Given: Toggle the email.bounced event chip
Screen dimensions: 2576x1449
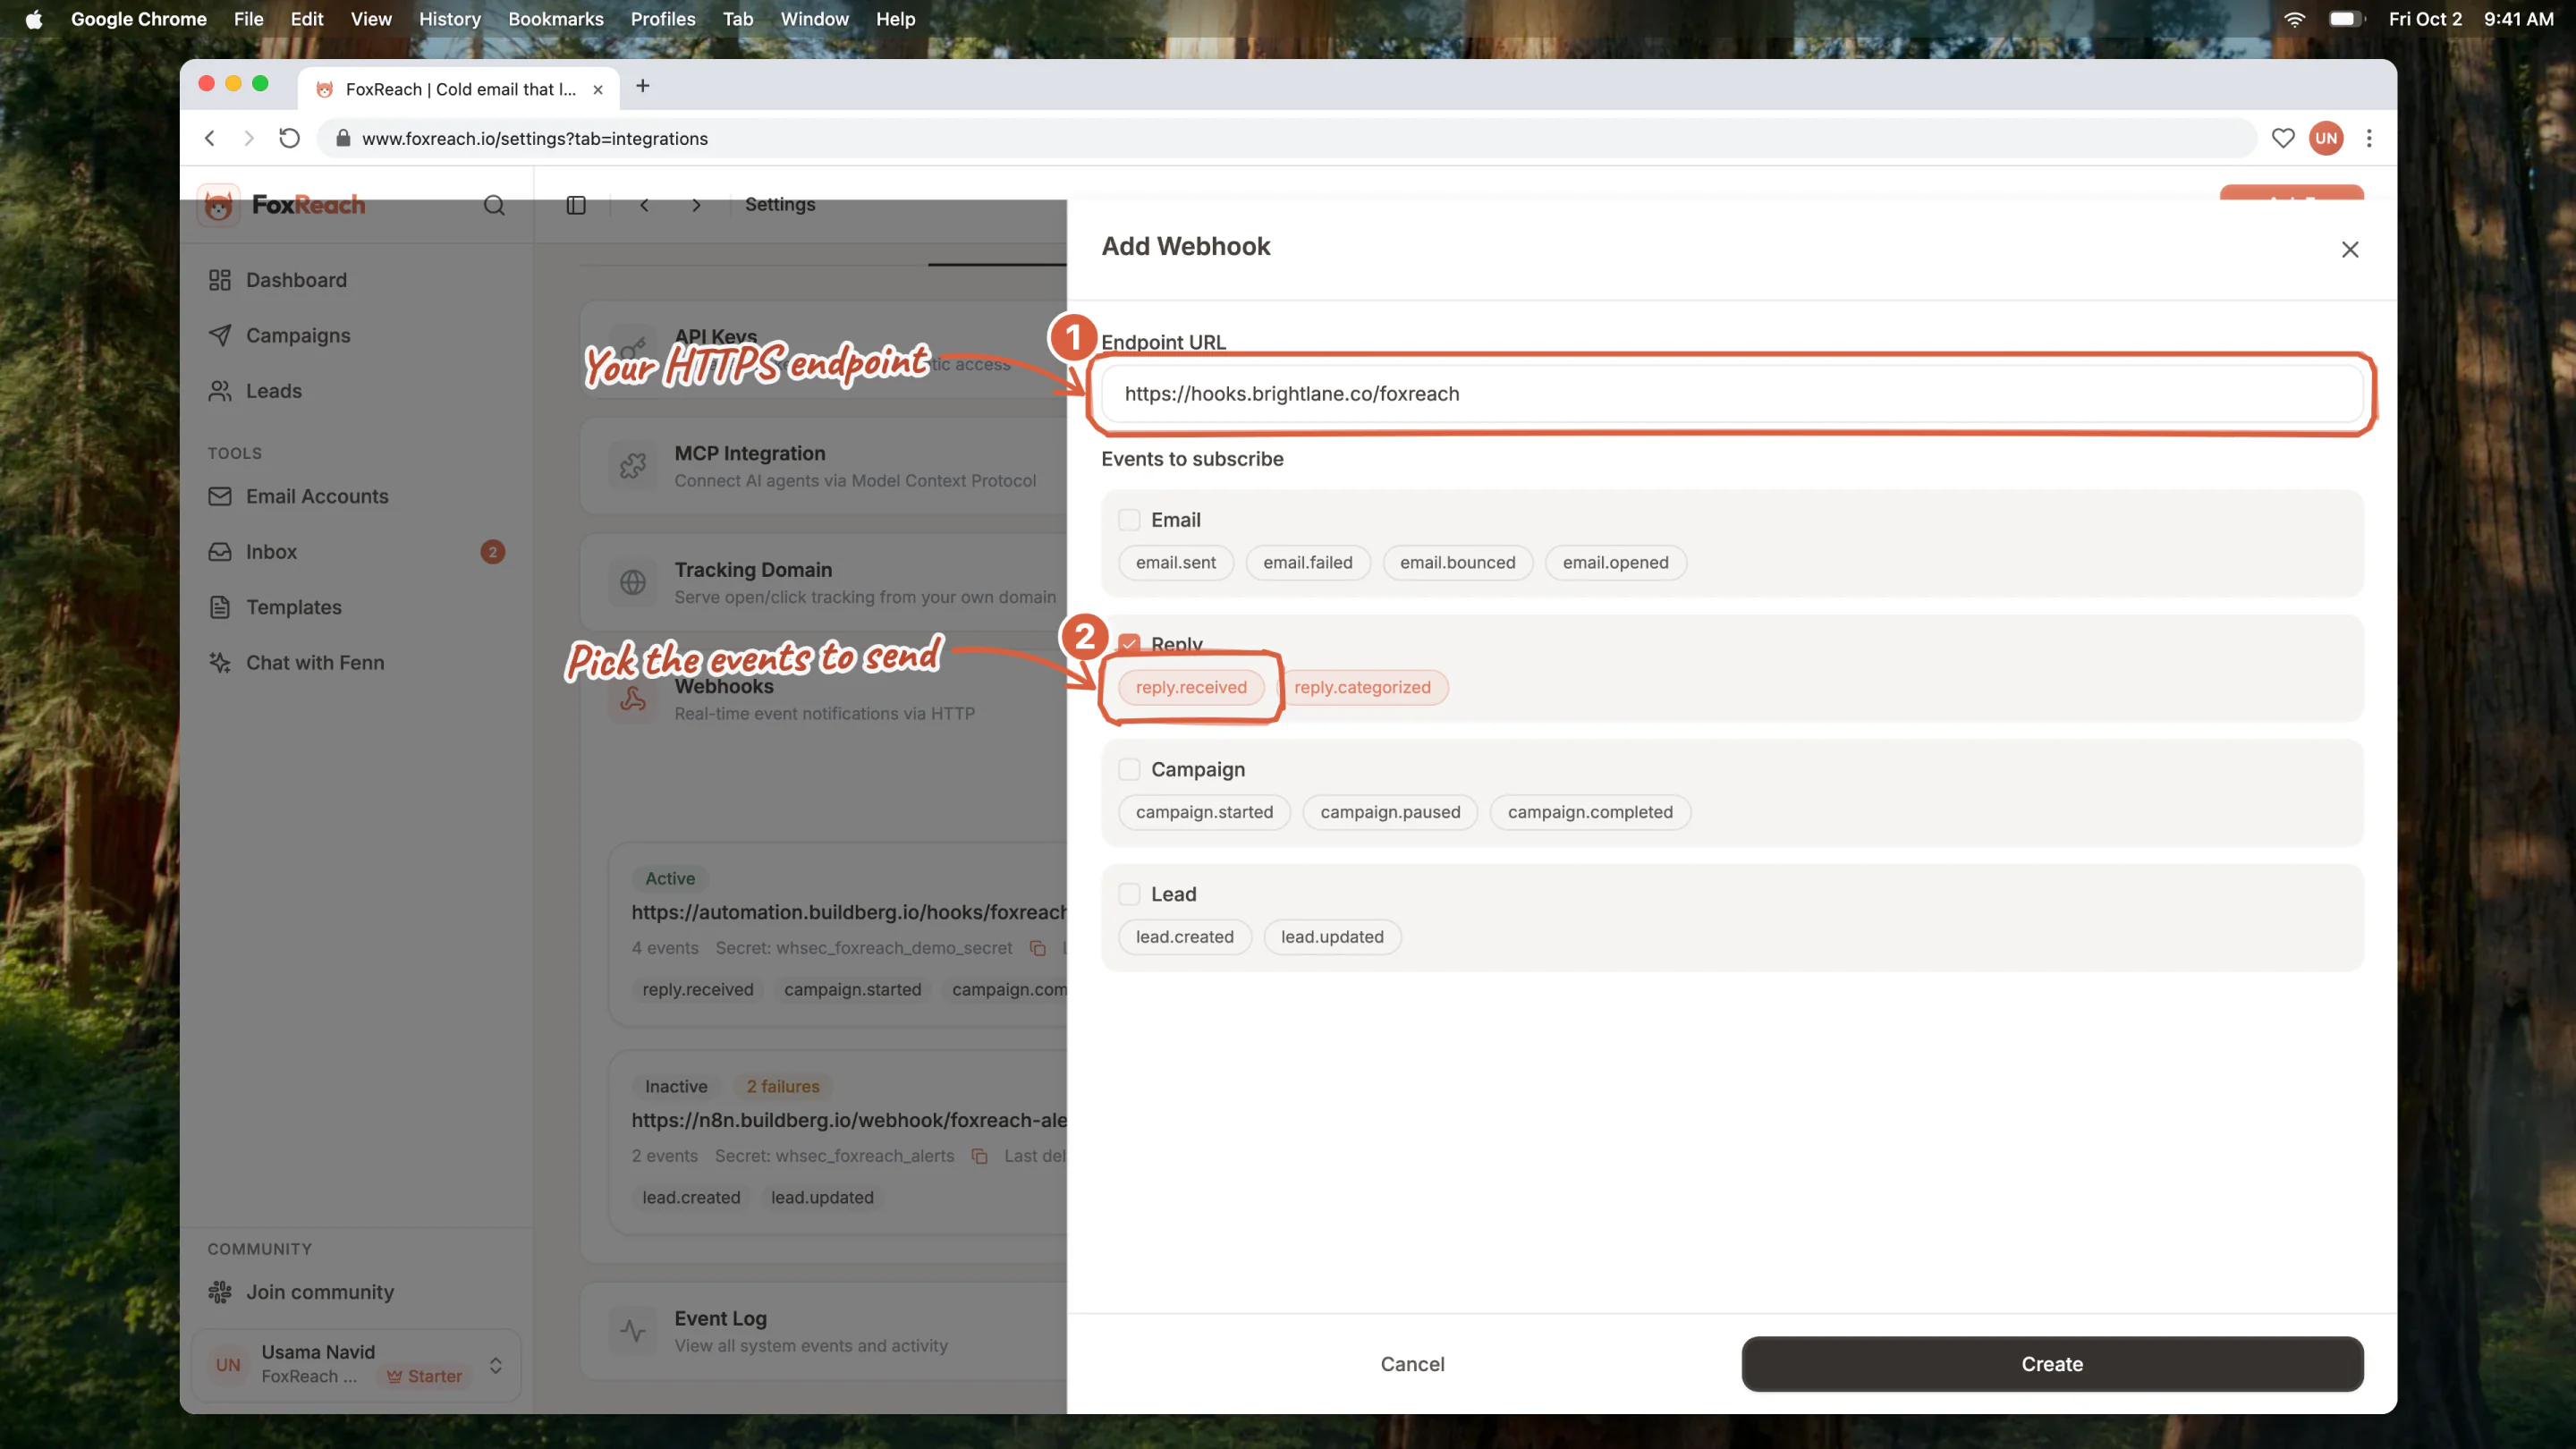Looking at the screenshot, I should (1457, 562).
